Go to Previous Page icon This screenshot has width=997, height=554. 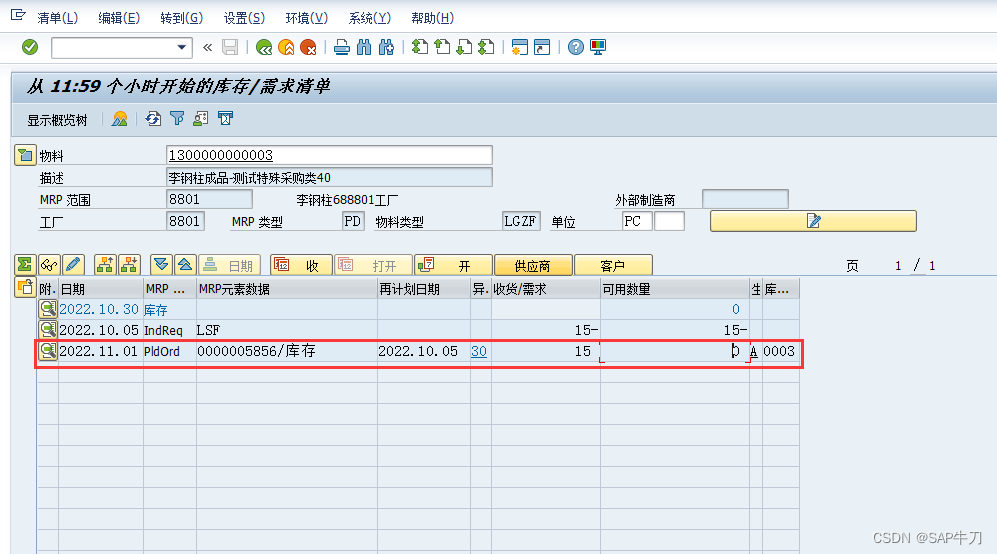click(442, 47)
